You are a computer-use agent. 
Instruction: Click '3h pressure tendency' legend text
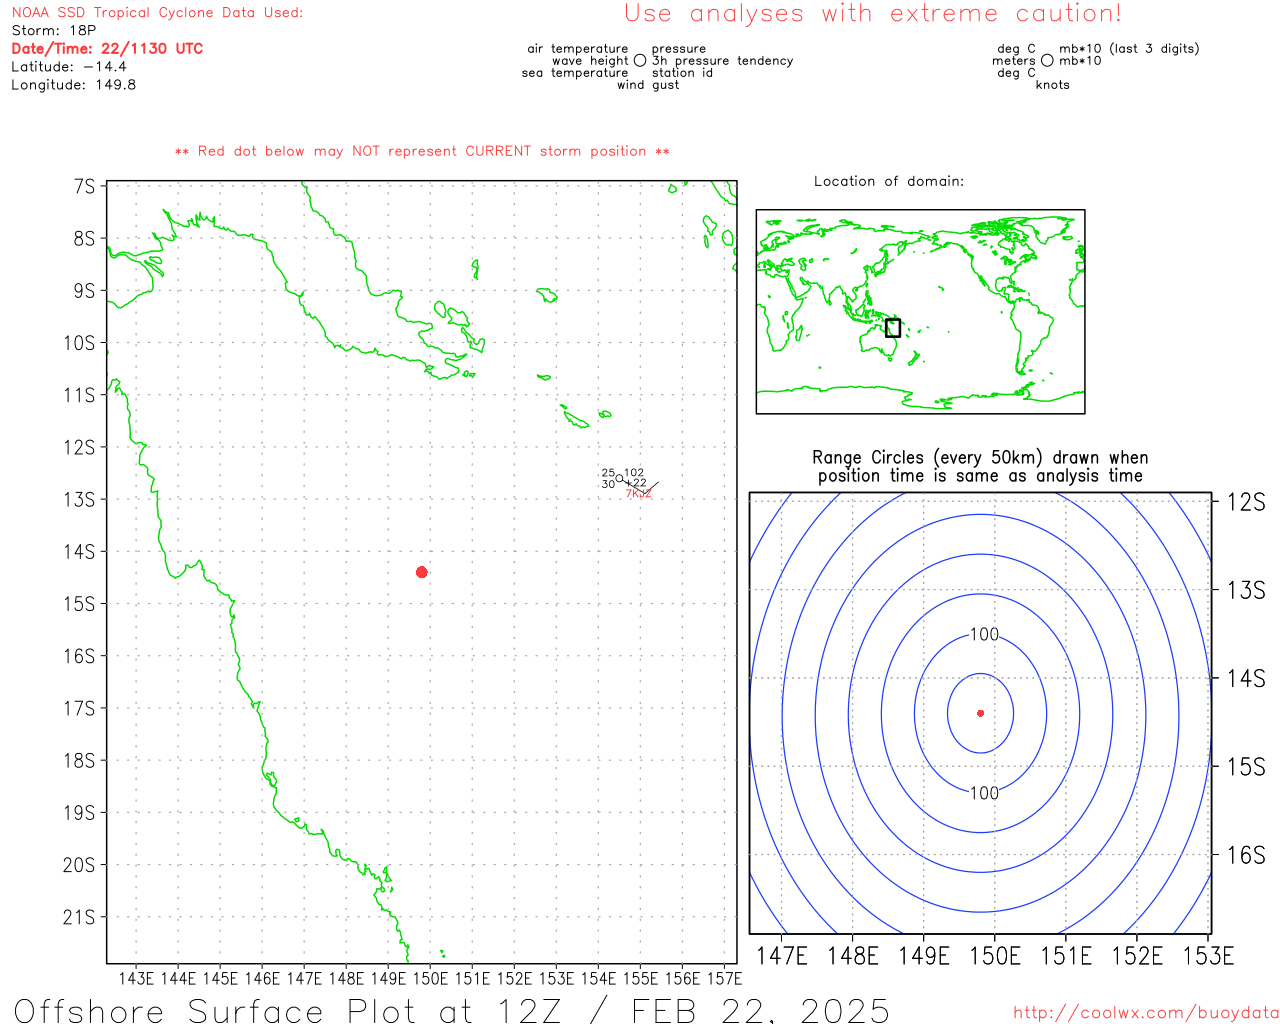pyautogui.click(x=722, y=61)
